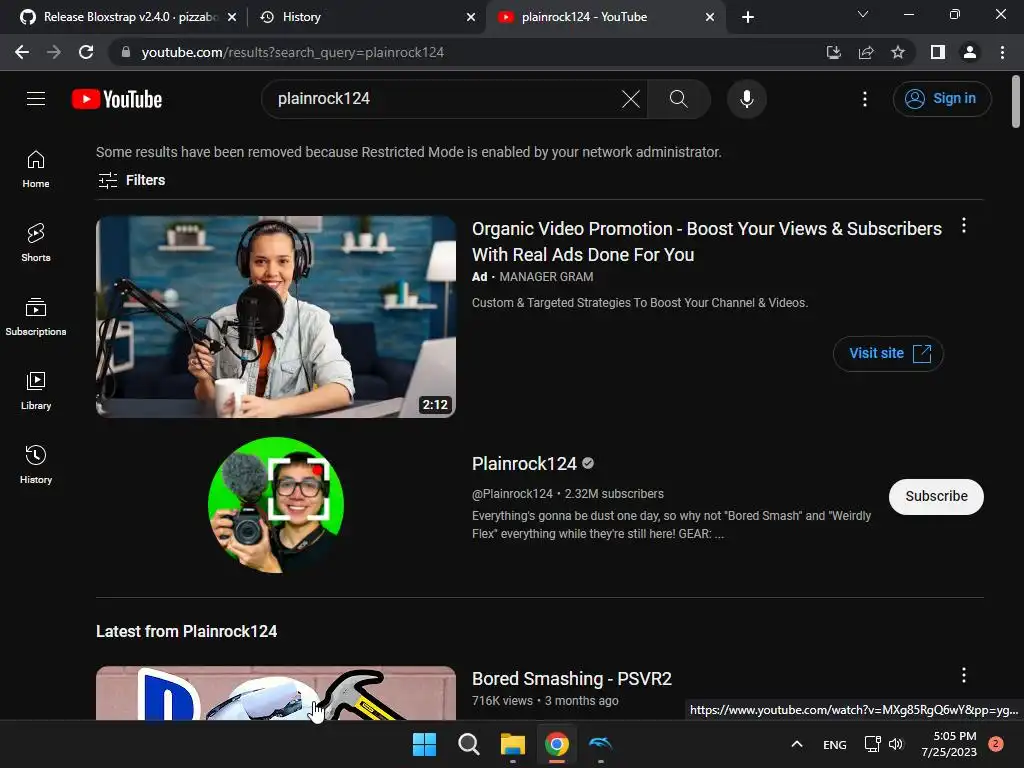Click the Latest from Plainrock124 heading

click(186, 632)
